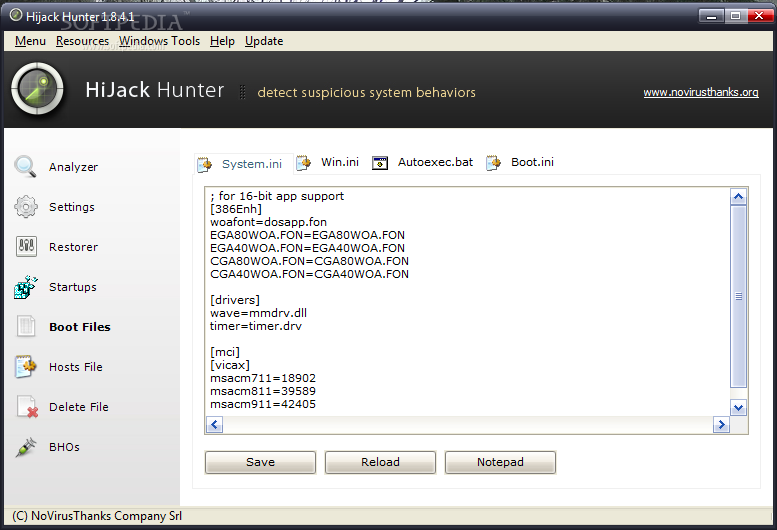This screenshot has width=777, height=530.
Task: Open the Update menu
Action: [264, 41]
